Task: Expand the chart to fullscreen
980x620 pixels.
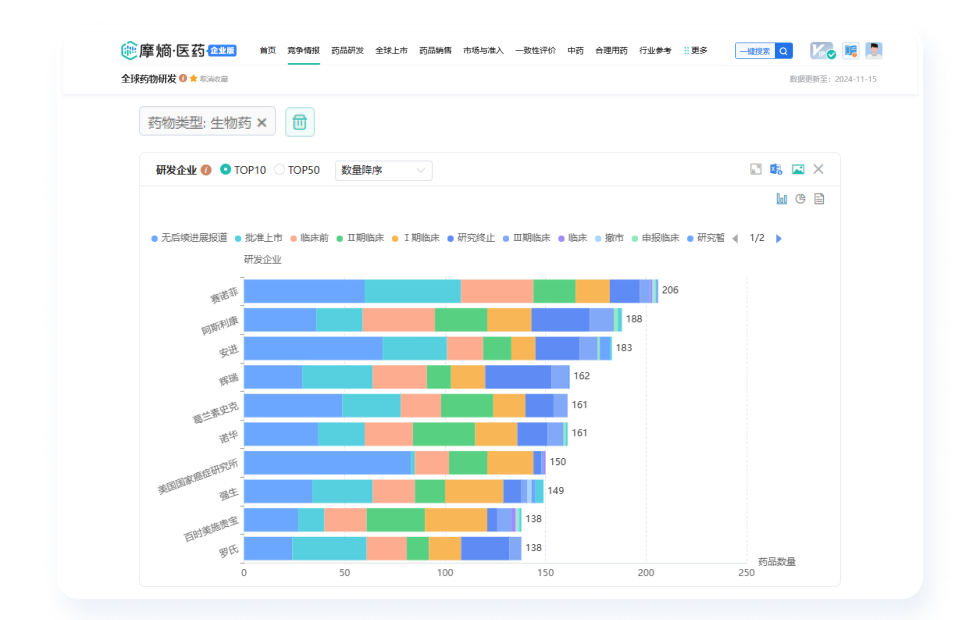Action: coord(756,169)
